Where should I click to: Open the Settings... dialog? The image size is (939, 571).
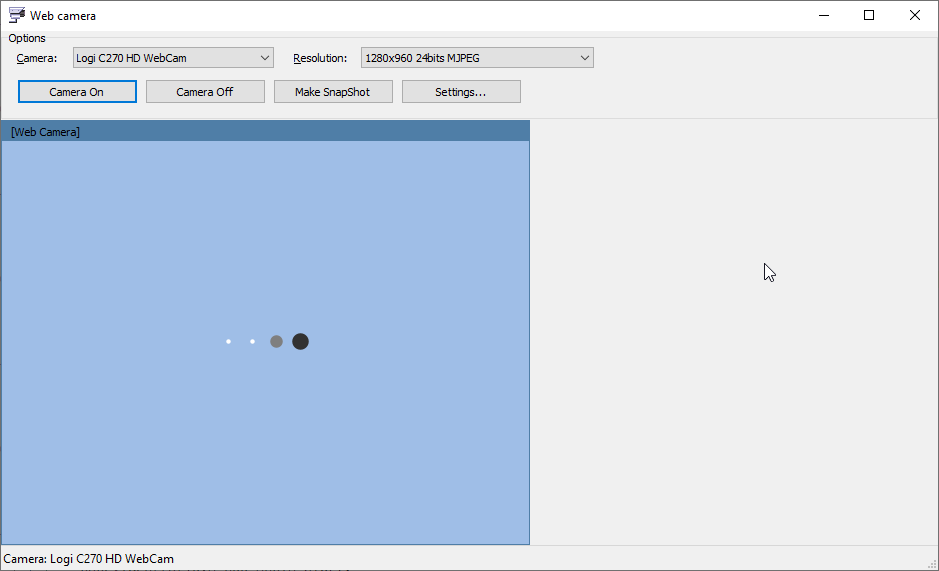pyautogui.click(x=461, y=92)
